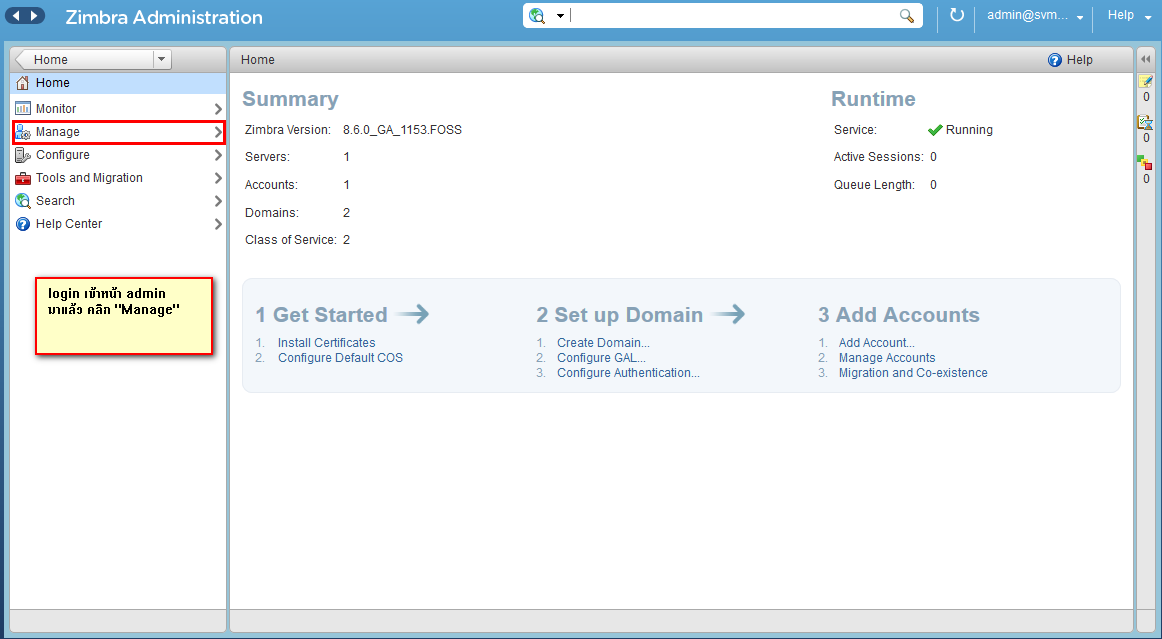This screenshot has width=1162, height=639.
Task: Collapse the right status pane with the double arrow
Action: pyautogui.click(x=1146, y=59)
